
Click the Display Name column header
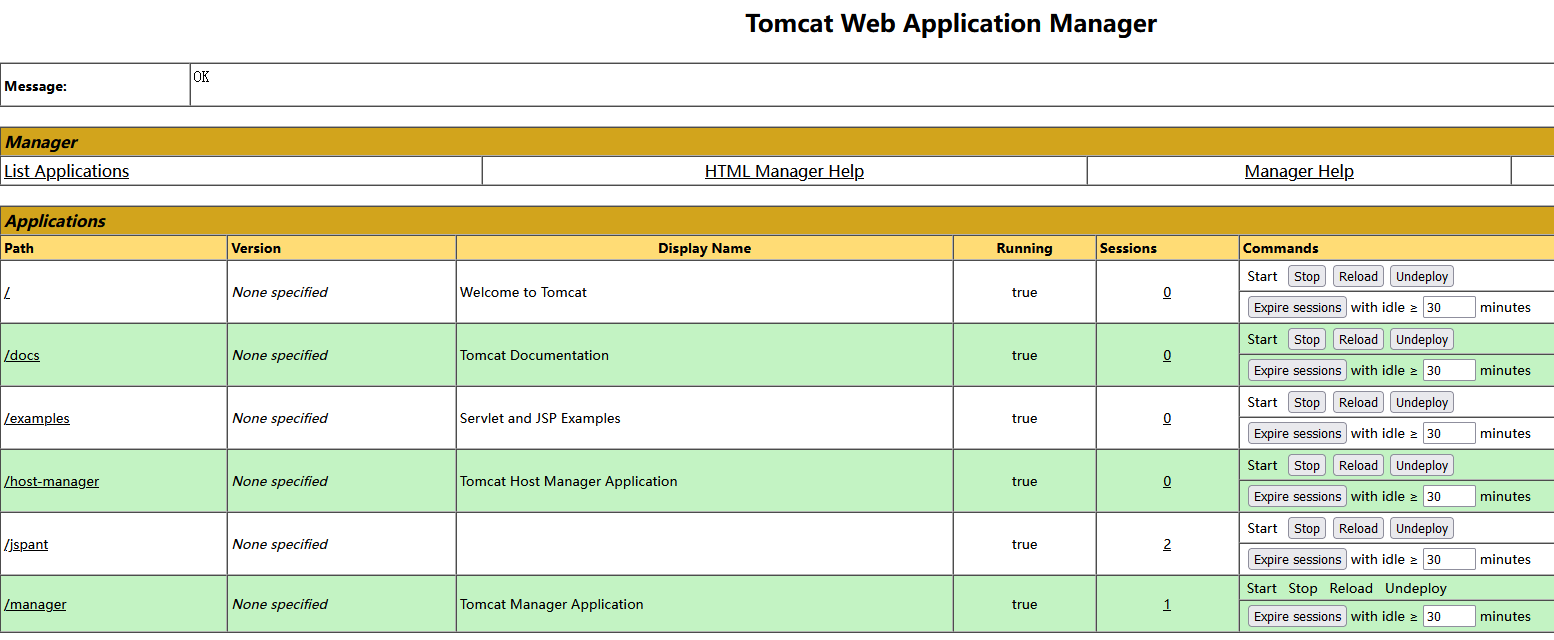point(704,248)
